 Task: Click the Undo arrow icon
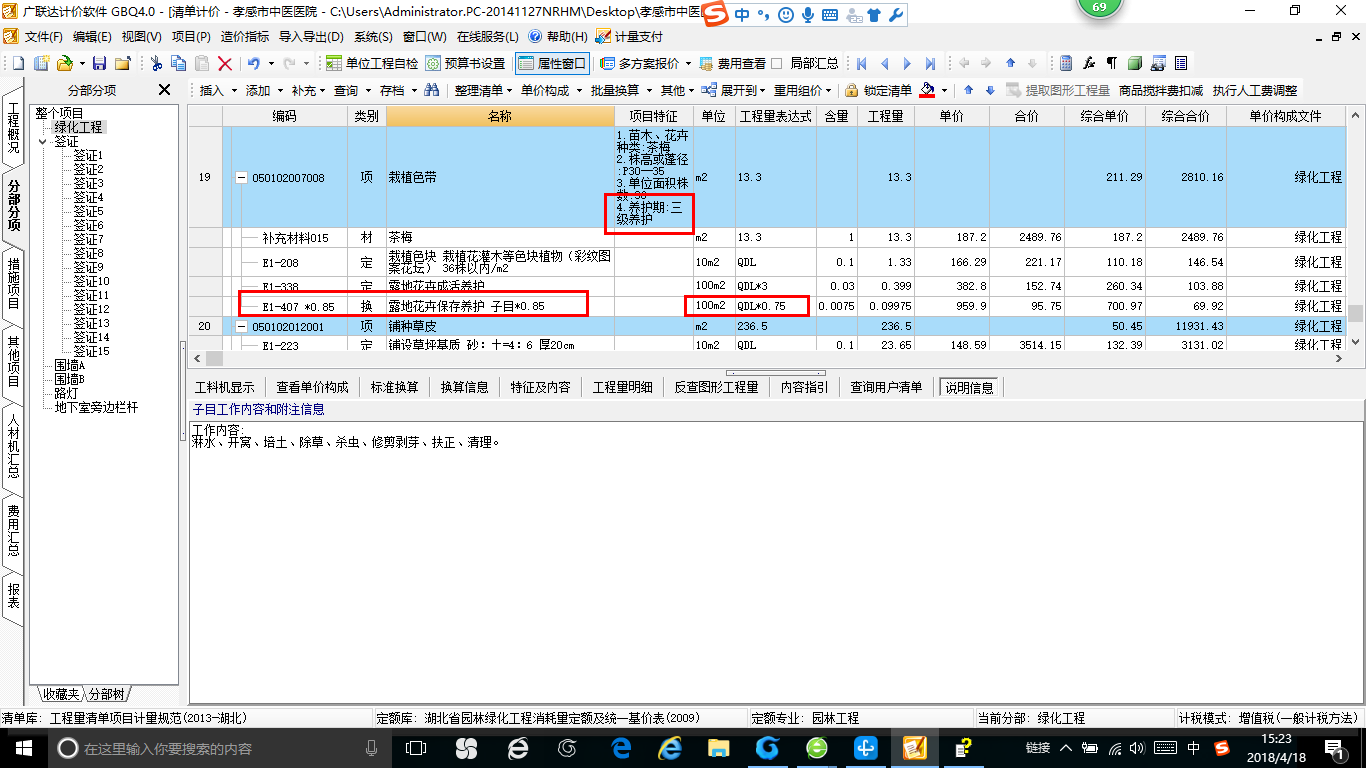point(254,63)
